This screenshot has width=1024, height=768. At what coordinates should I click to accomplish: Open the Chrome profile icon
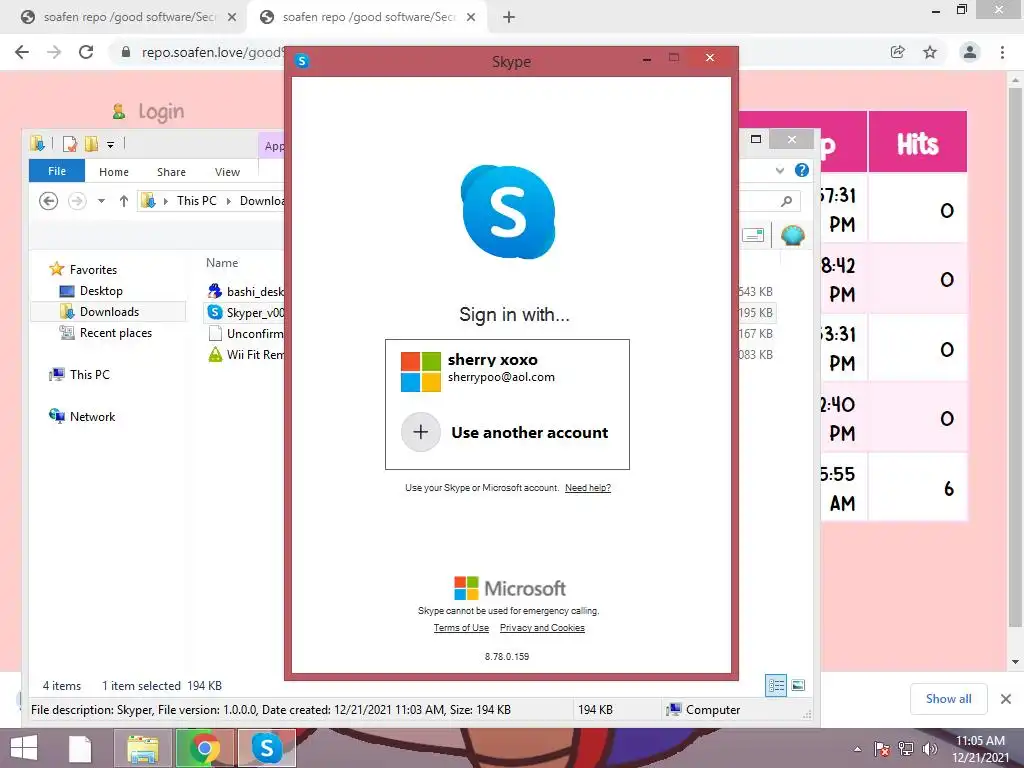coord(970,52)
